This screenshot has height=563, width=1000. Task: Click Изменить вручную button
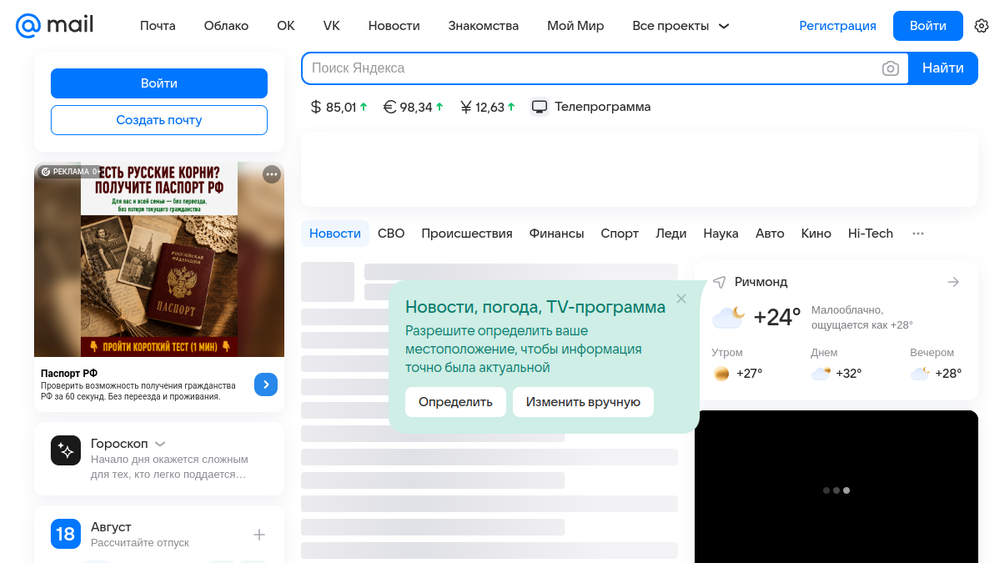point(583,402)
